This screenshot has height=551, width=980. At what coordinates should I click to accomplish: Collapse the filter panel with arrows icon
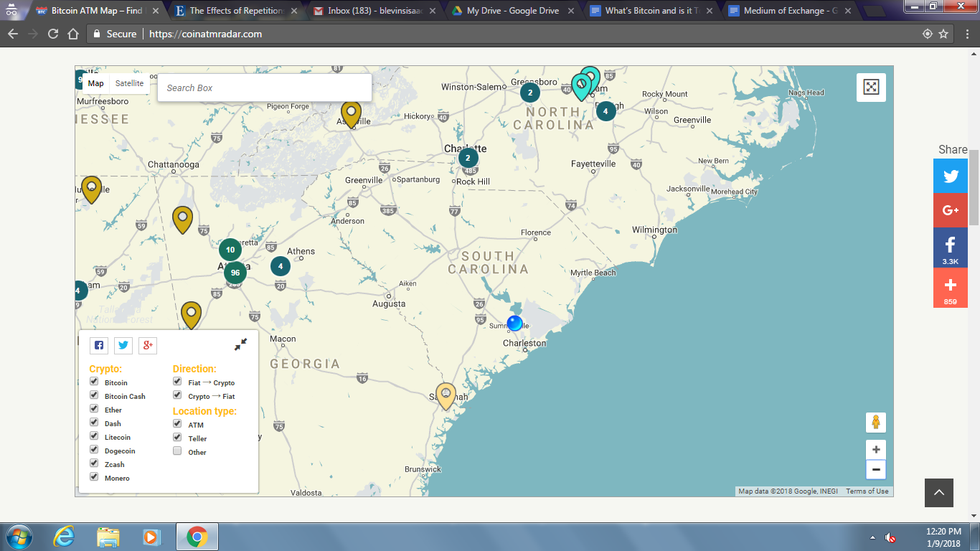coord(241,345)
